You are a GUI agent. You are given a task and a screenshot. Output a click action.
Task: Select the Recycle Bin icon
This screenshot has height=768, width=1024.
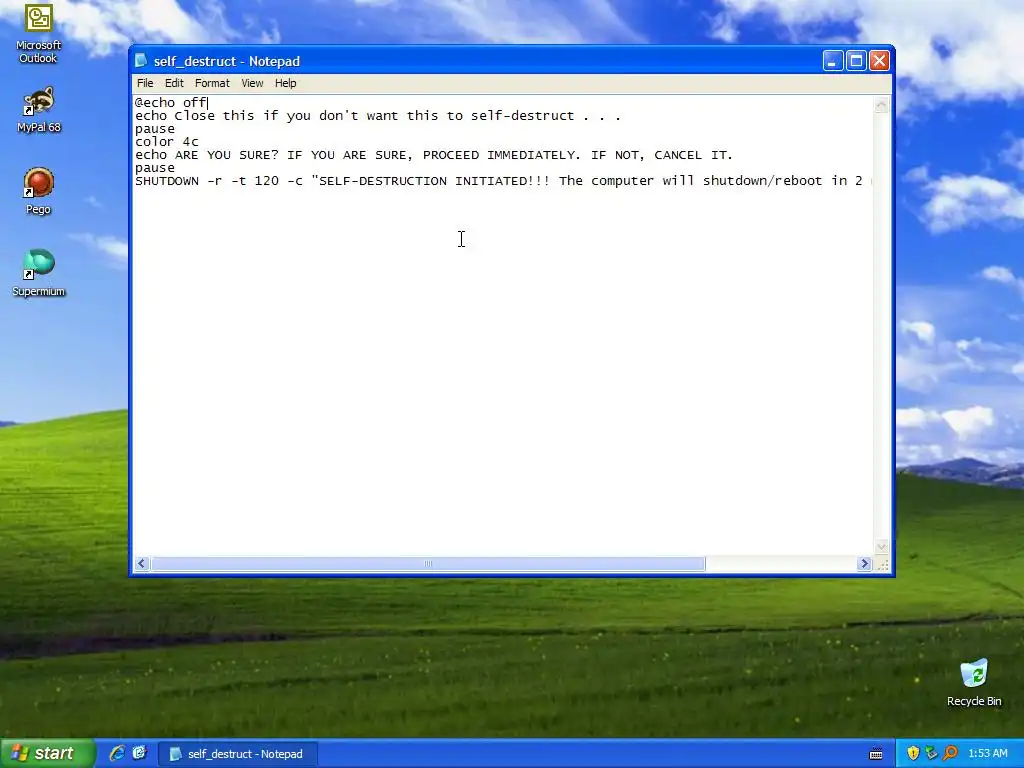pyautogui.click(x=974, y=682)
